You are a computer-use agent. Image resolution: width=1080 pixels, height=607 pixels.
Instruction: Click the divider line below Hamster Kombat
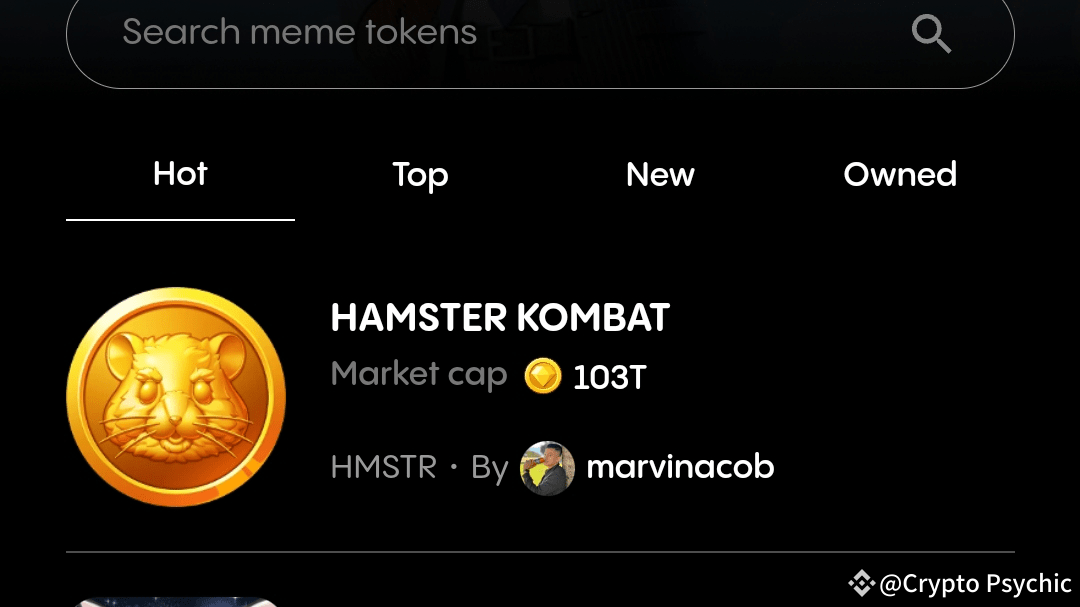coord(540,552)
